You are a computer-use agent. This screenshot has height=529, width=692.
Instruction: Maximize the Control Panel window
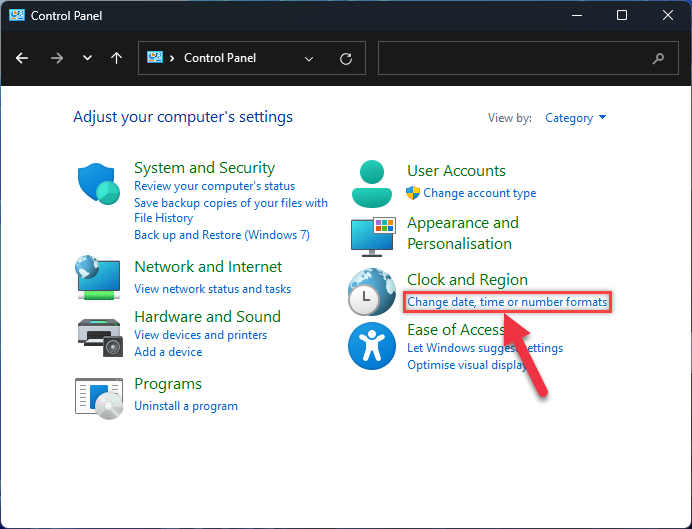point(622,15)
